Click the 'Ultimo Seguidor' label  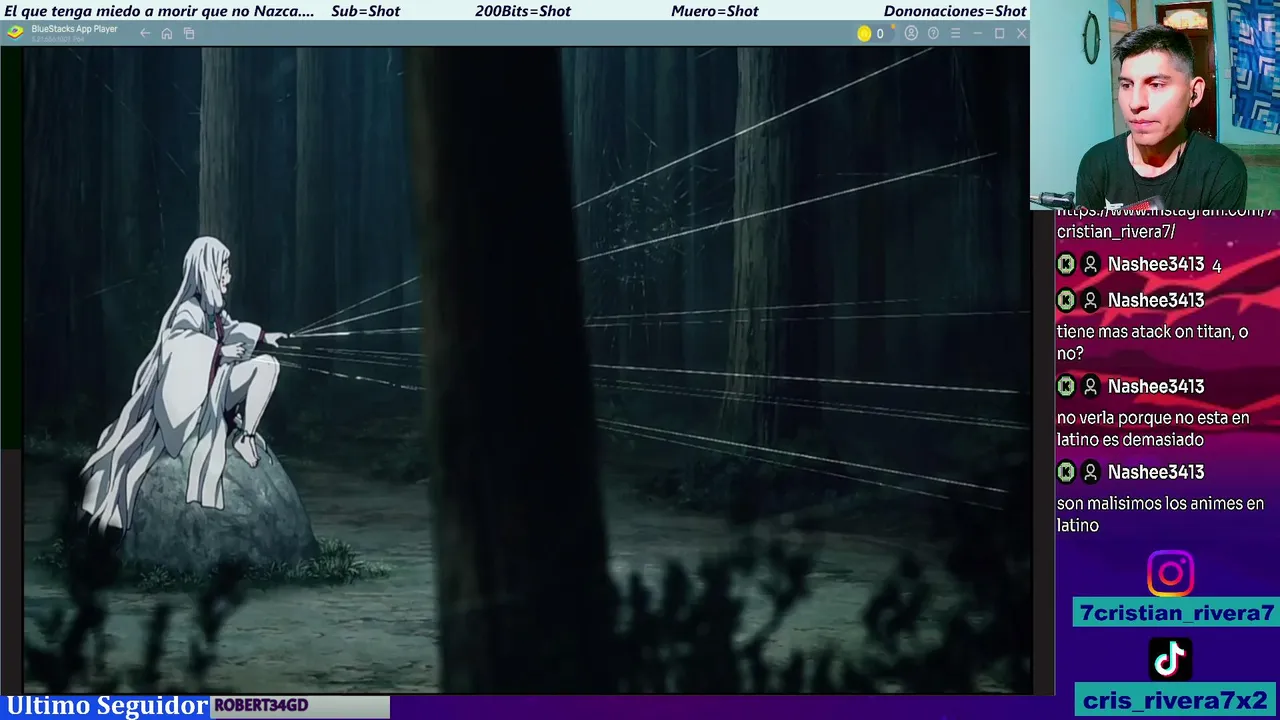pyautogui.click(x=107, y=706)
